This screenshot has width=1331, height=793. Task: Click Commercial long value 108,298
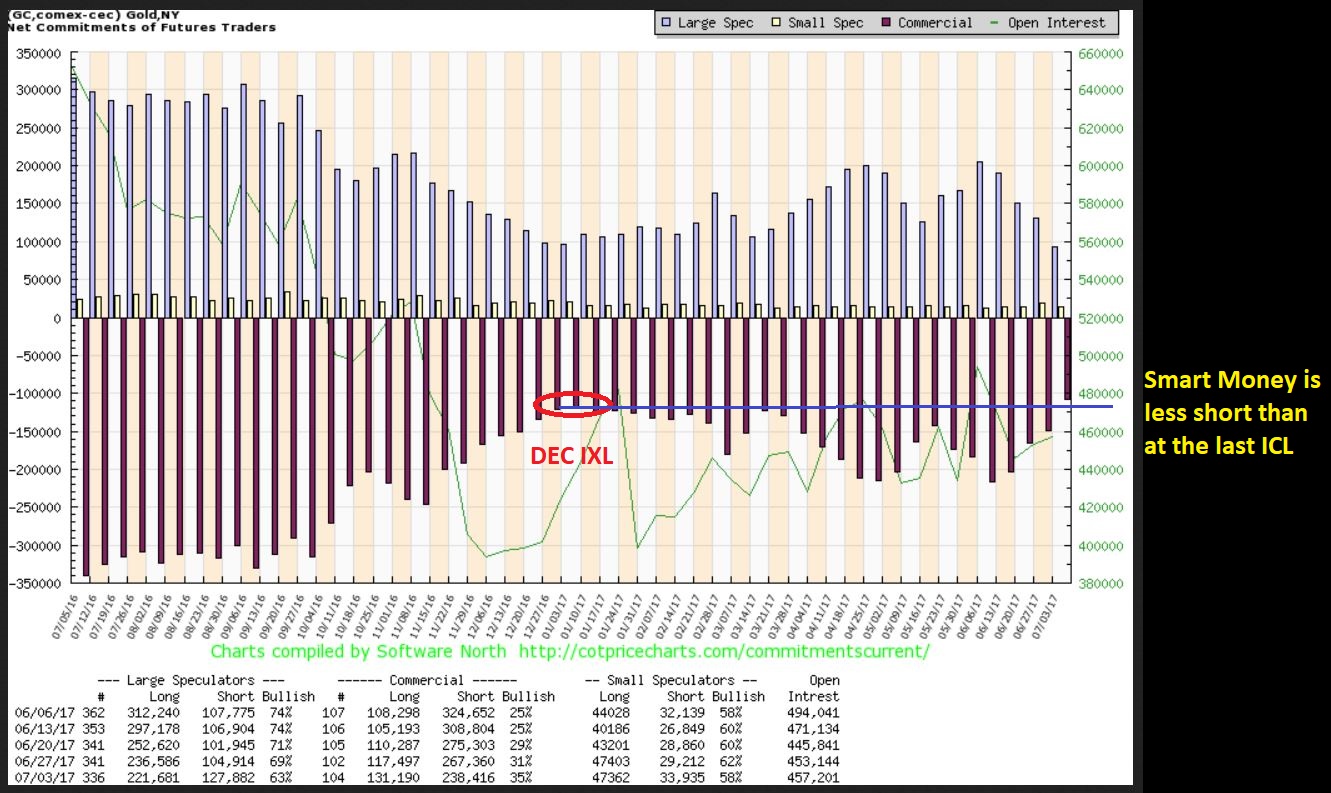click(x=391, y=712)
